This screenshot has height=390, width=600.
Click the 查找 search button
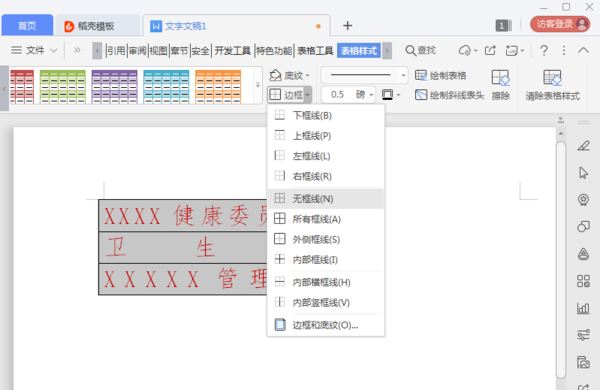pos(420,50)
